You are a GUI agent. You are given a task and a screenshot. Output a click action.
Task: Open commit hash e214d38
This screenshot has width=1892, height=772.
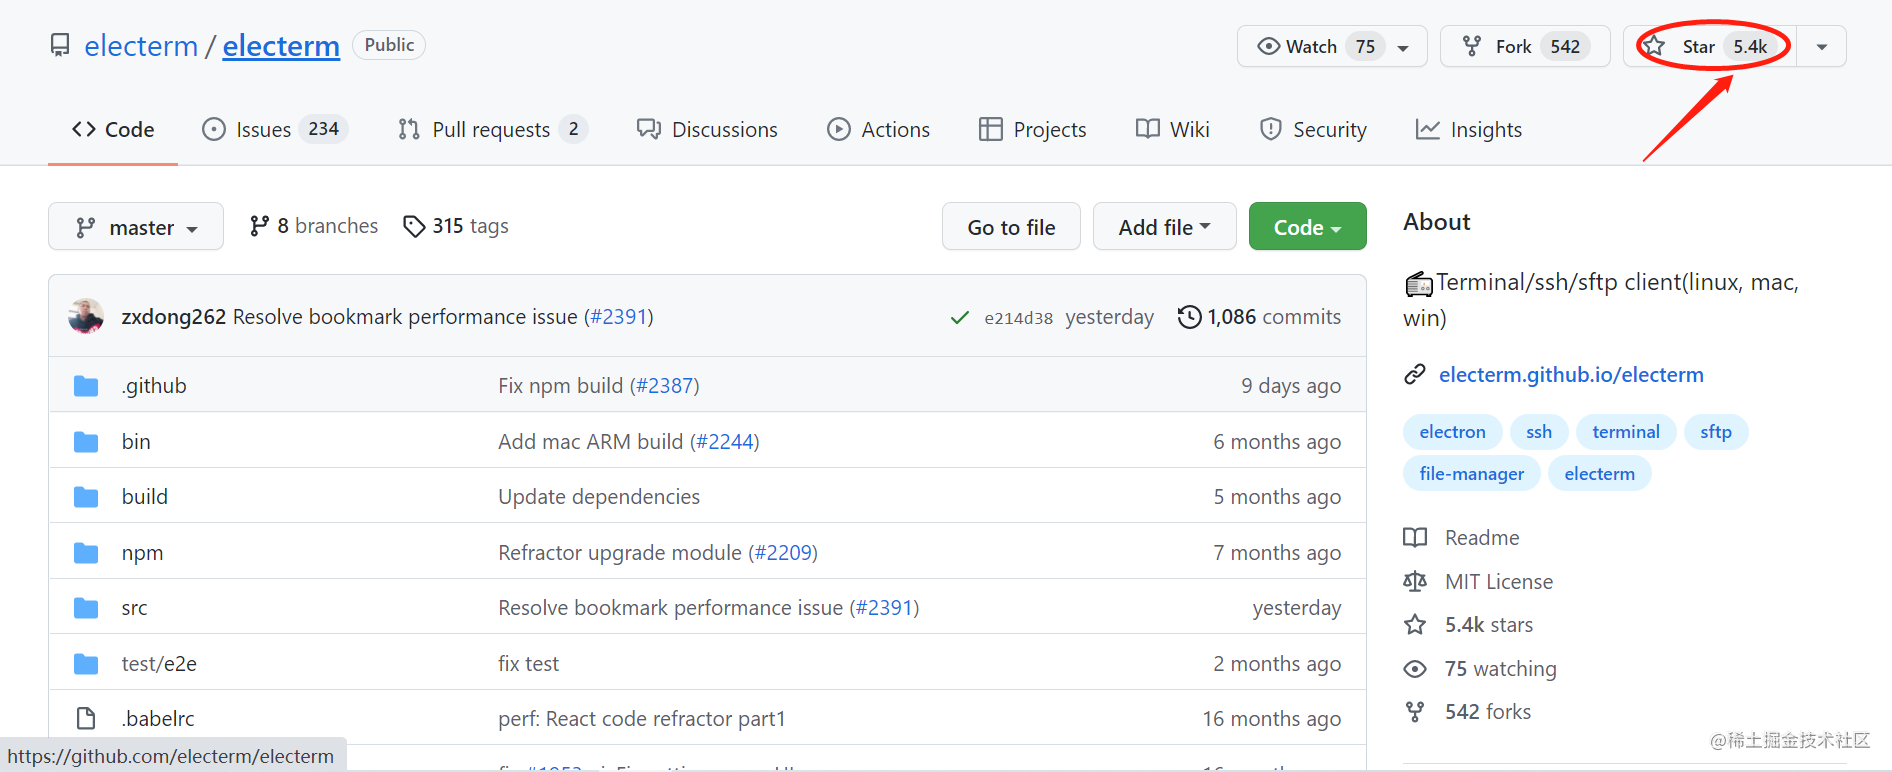click(x=1018, y=318)
